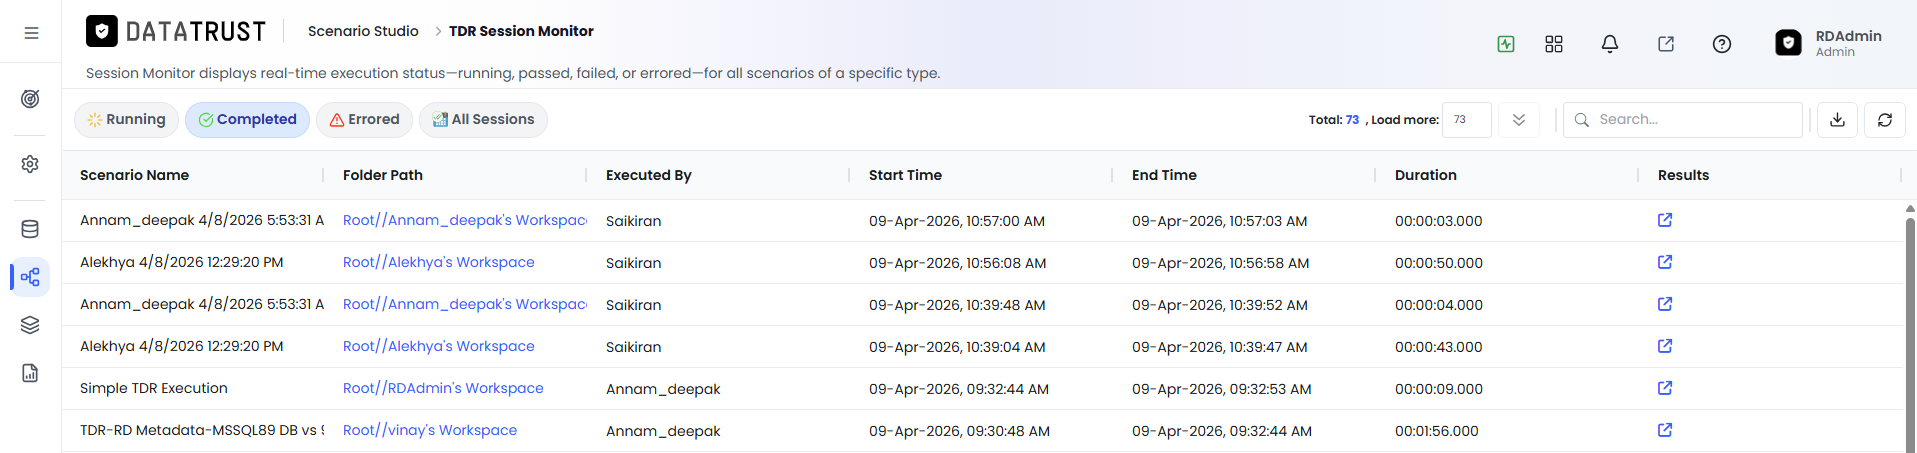Click the green activity monitor icon

point(1506,44)
